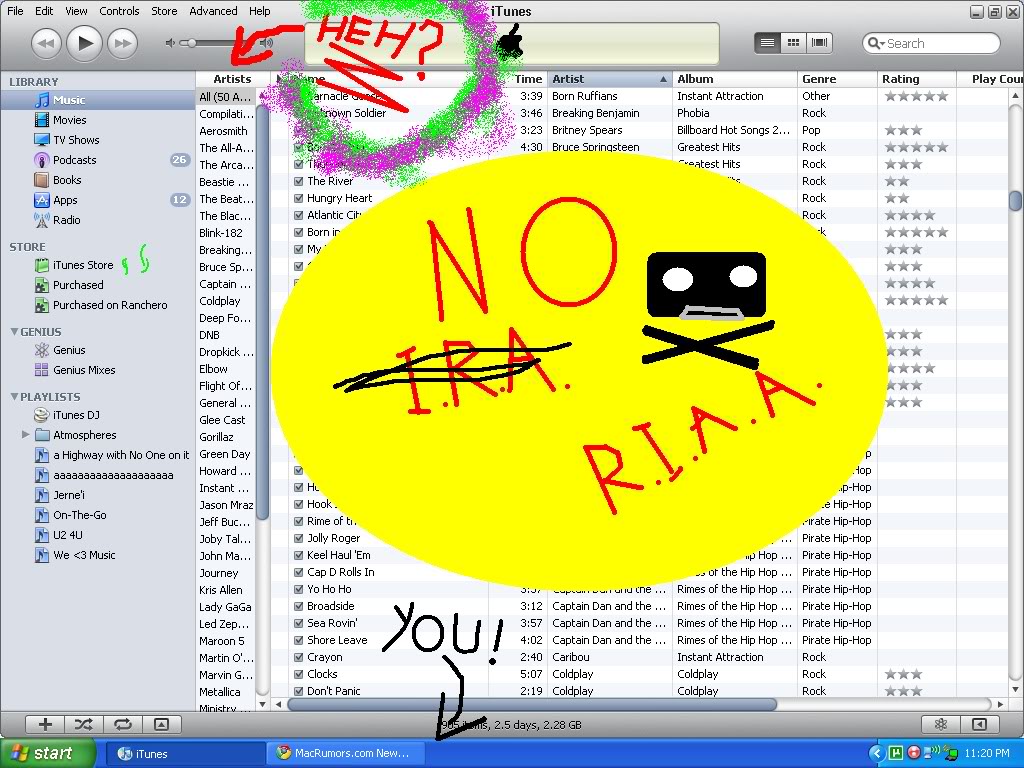The image size is (1024, 768).
Task: Uncheck the Jolly Roger song
Action: (x=298, y=538)
